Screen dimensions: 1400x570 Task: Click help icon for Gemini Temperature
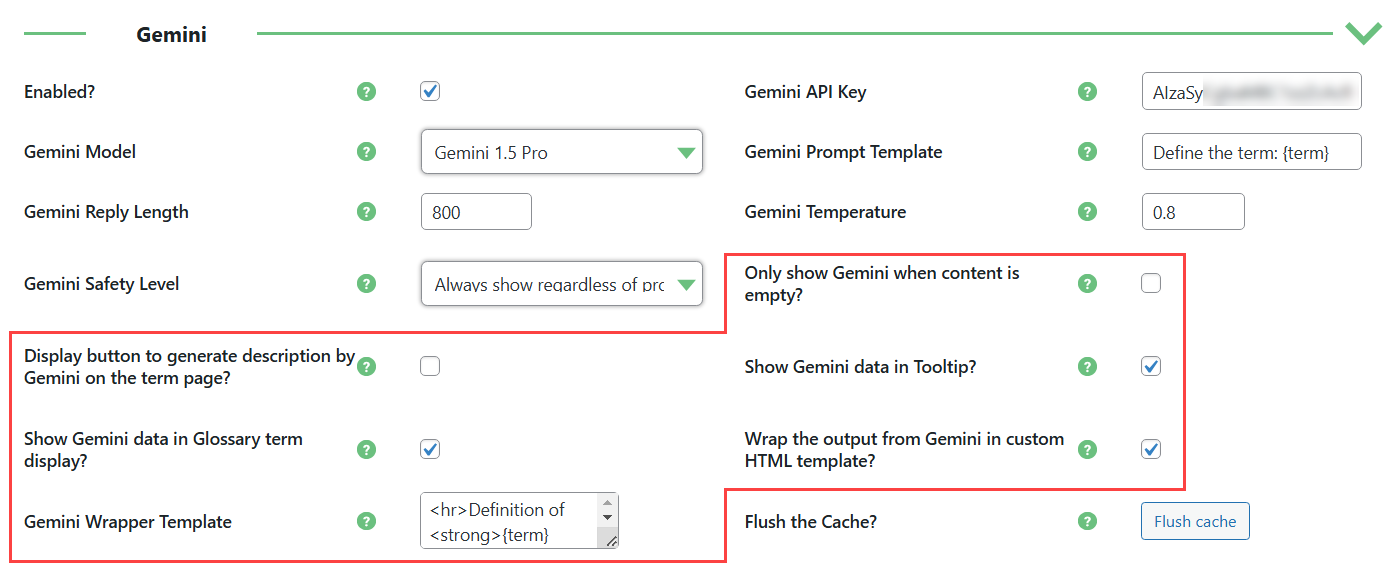pyautogui.click(x=1088, y=212)
